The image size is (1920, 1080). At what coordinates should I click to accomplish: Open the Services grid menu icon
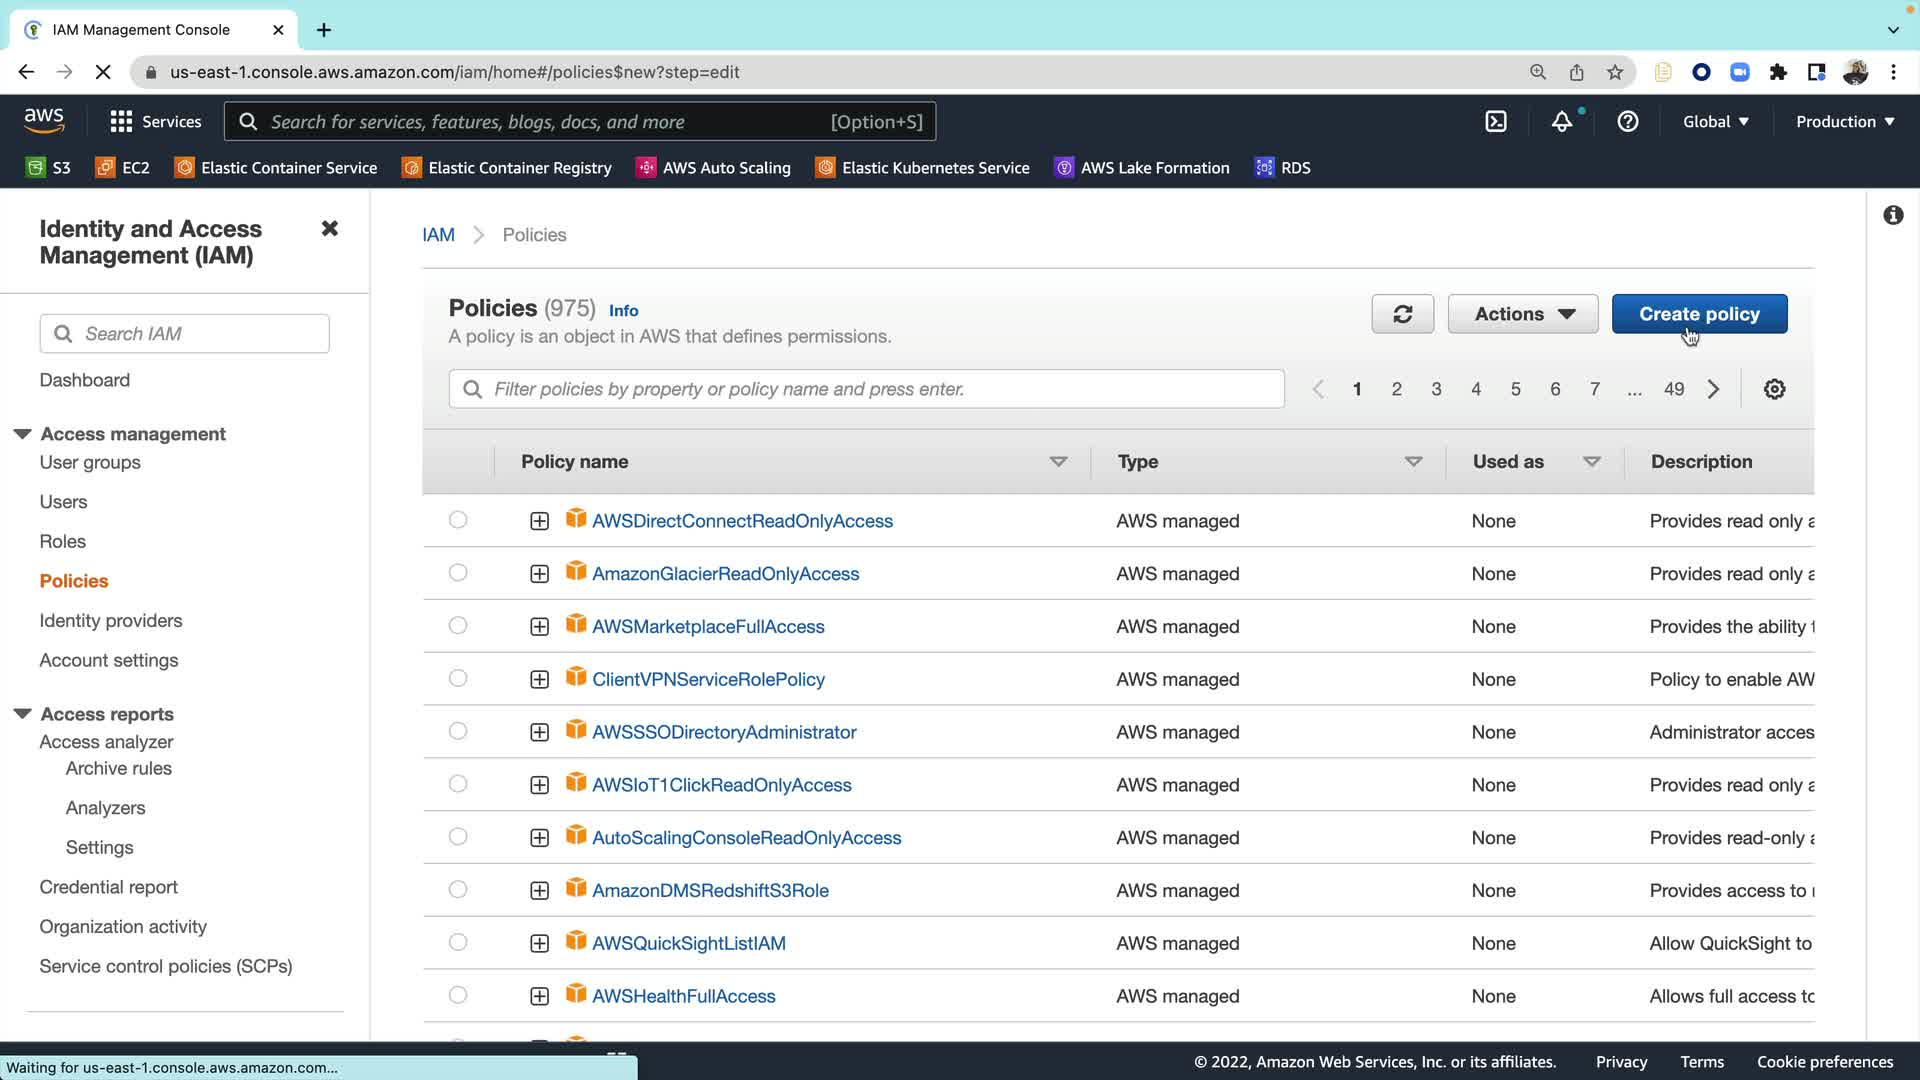click(121, 122)
